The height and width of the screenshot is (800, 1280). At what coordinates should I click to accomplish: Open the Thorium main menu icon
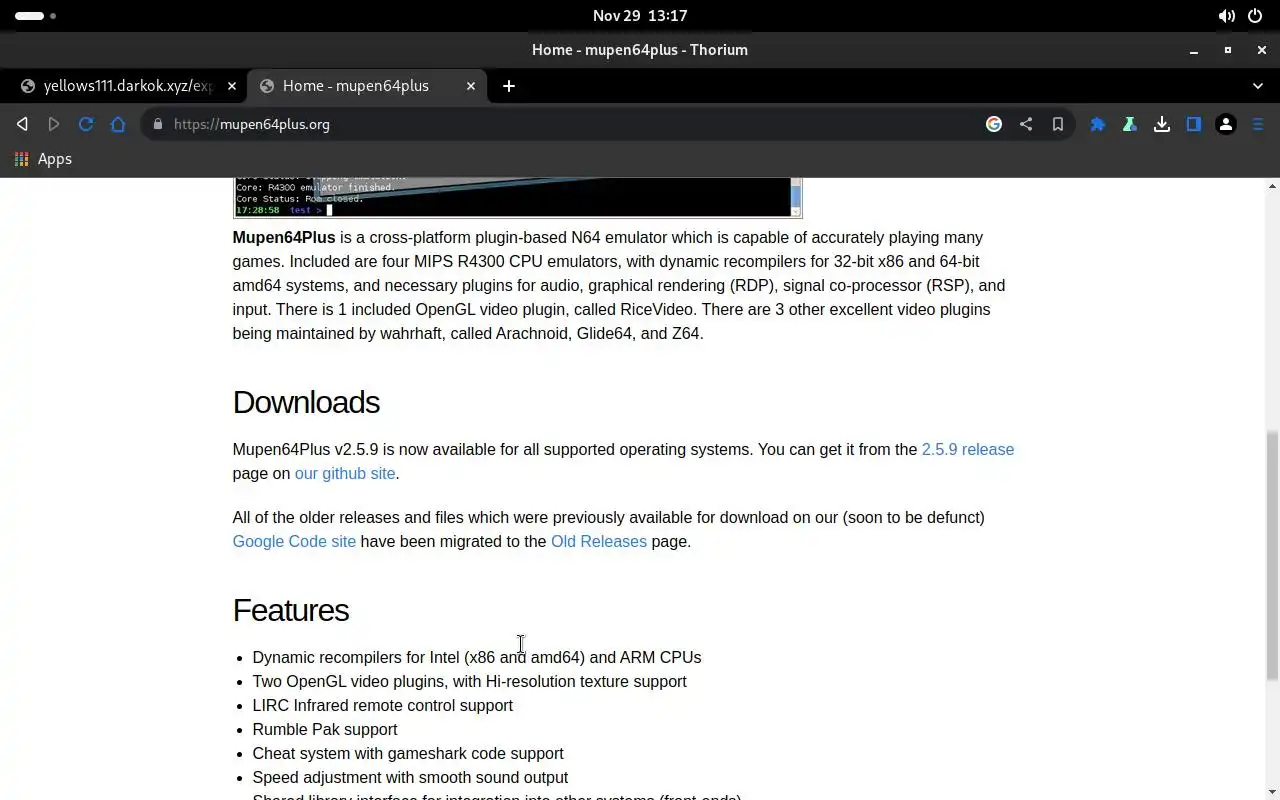tap(1258, 124)
